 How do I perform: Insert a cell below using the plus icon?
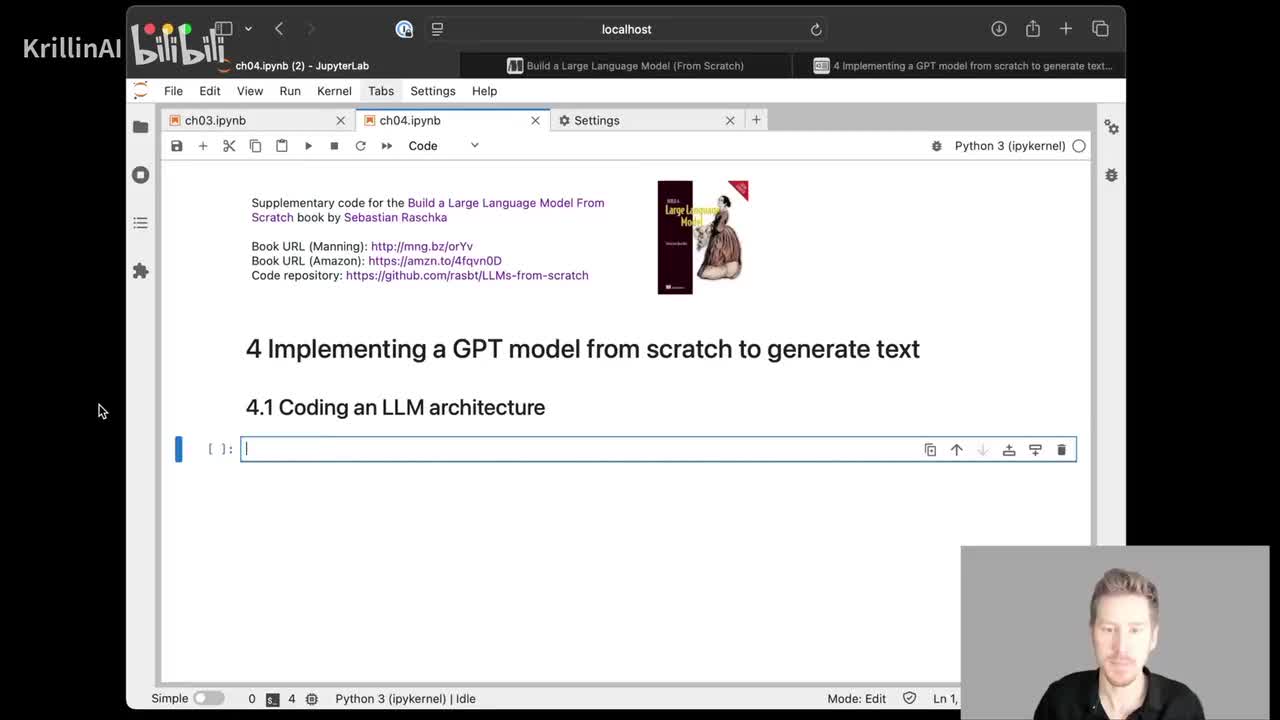pyautogui.click(x=203, y=146)
